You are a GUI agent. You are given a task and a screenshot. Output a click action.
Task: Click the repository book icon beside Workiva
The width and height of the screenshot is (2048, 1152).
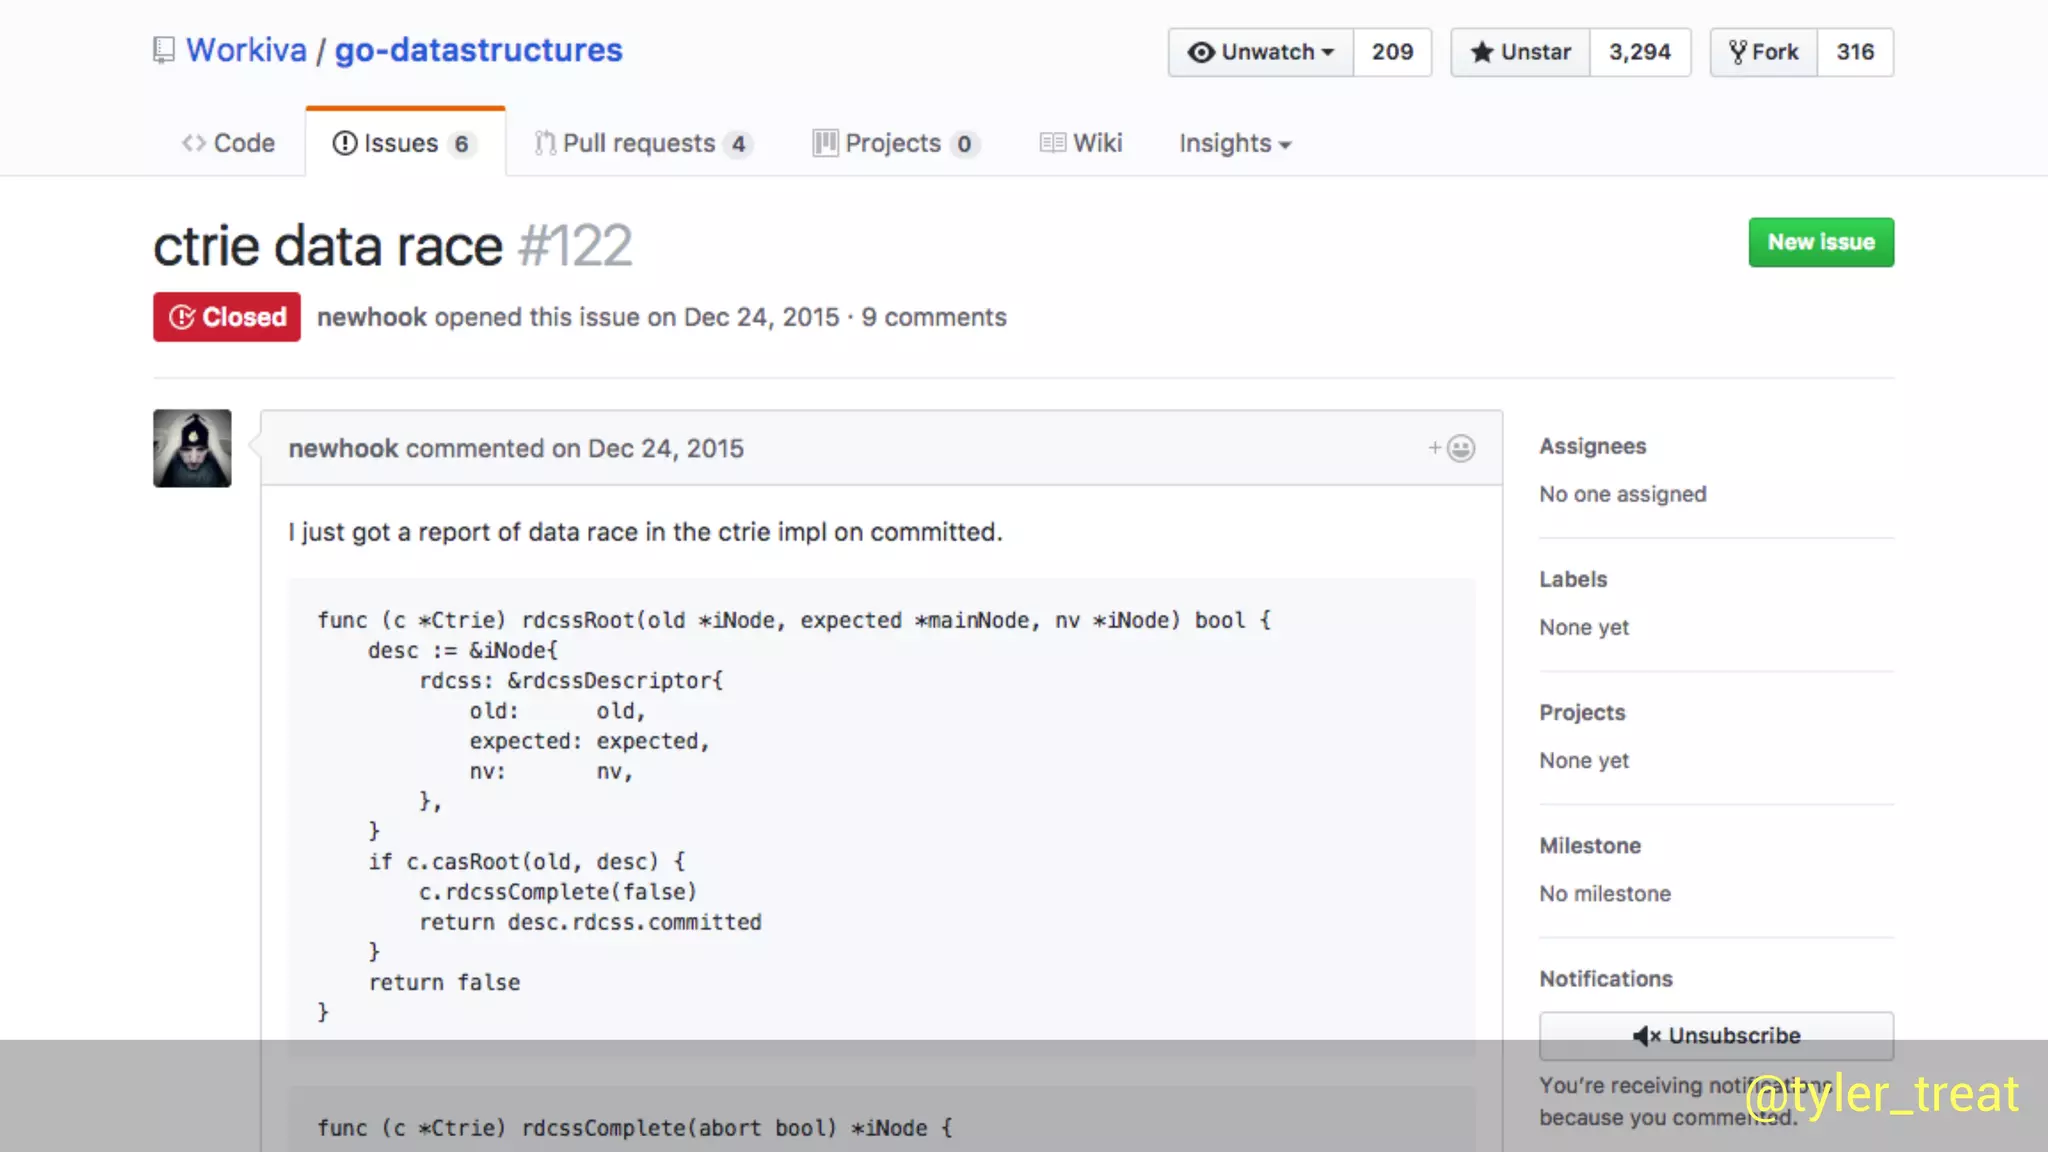[x=163, y=50]
